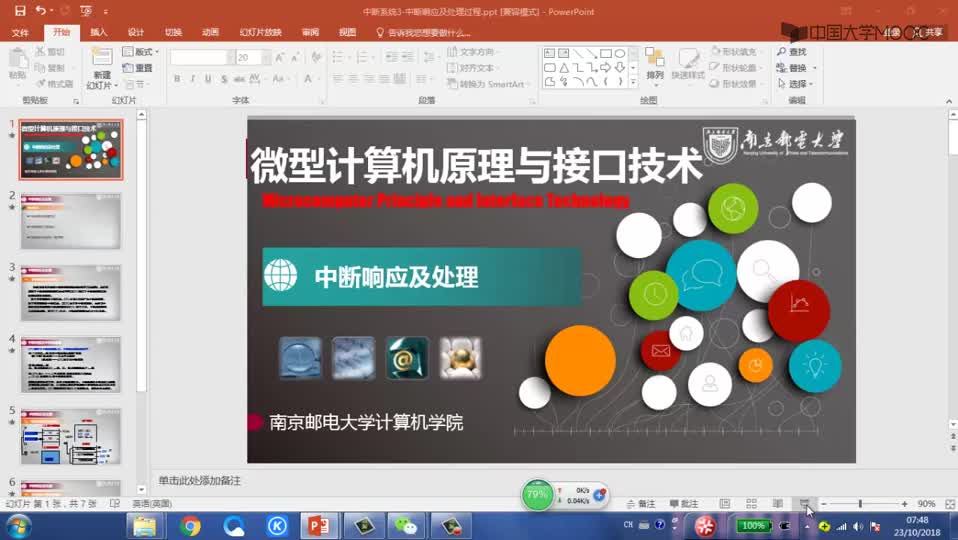Open the Replace (替换) dropdown arrow
The height and width of the screenshot is (540, 958).
pos(815,68)
